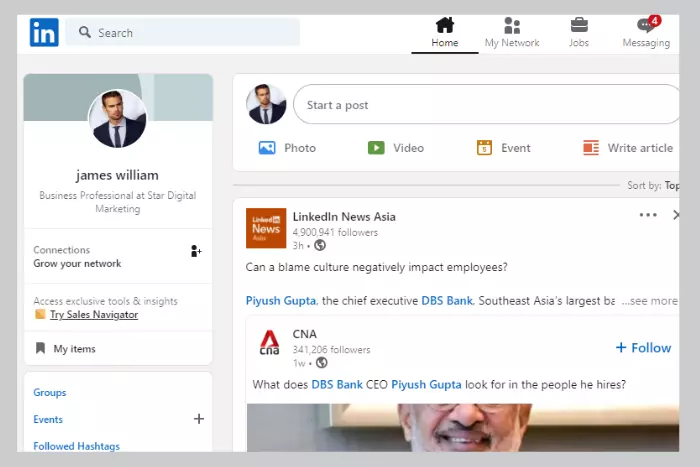Click the 341,206 followers text
Viewport: 700px width, 467px height.
331,350
